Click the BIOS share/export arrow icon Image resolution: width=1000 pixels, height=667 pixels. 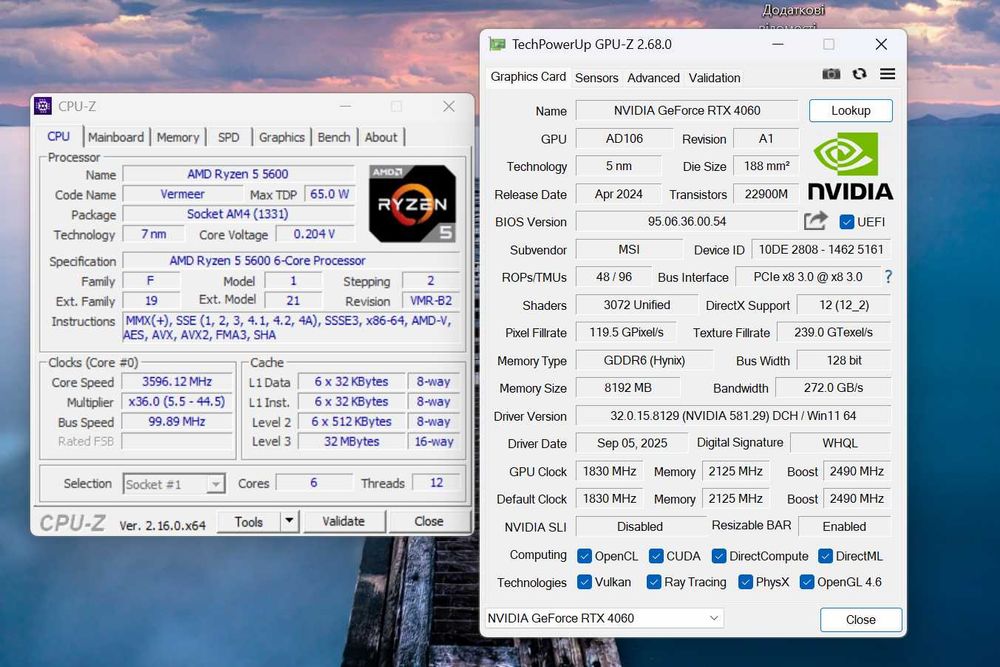(x=816, y=221)
